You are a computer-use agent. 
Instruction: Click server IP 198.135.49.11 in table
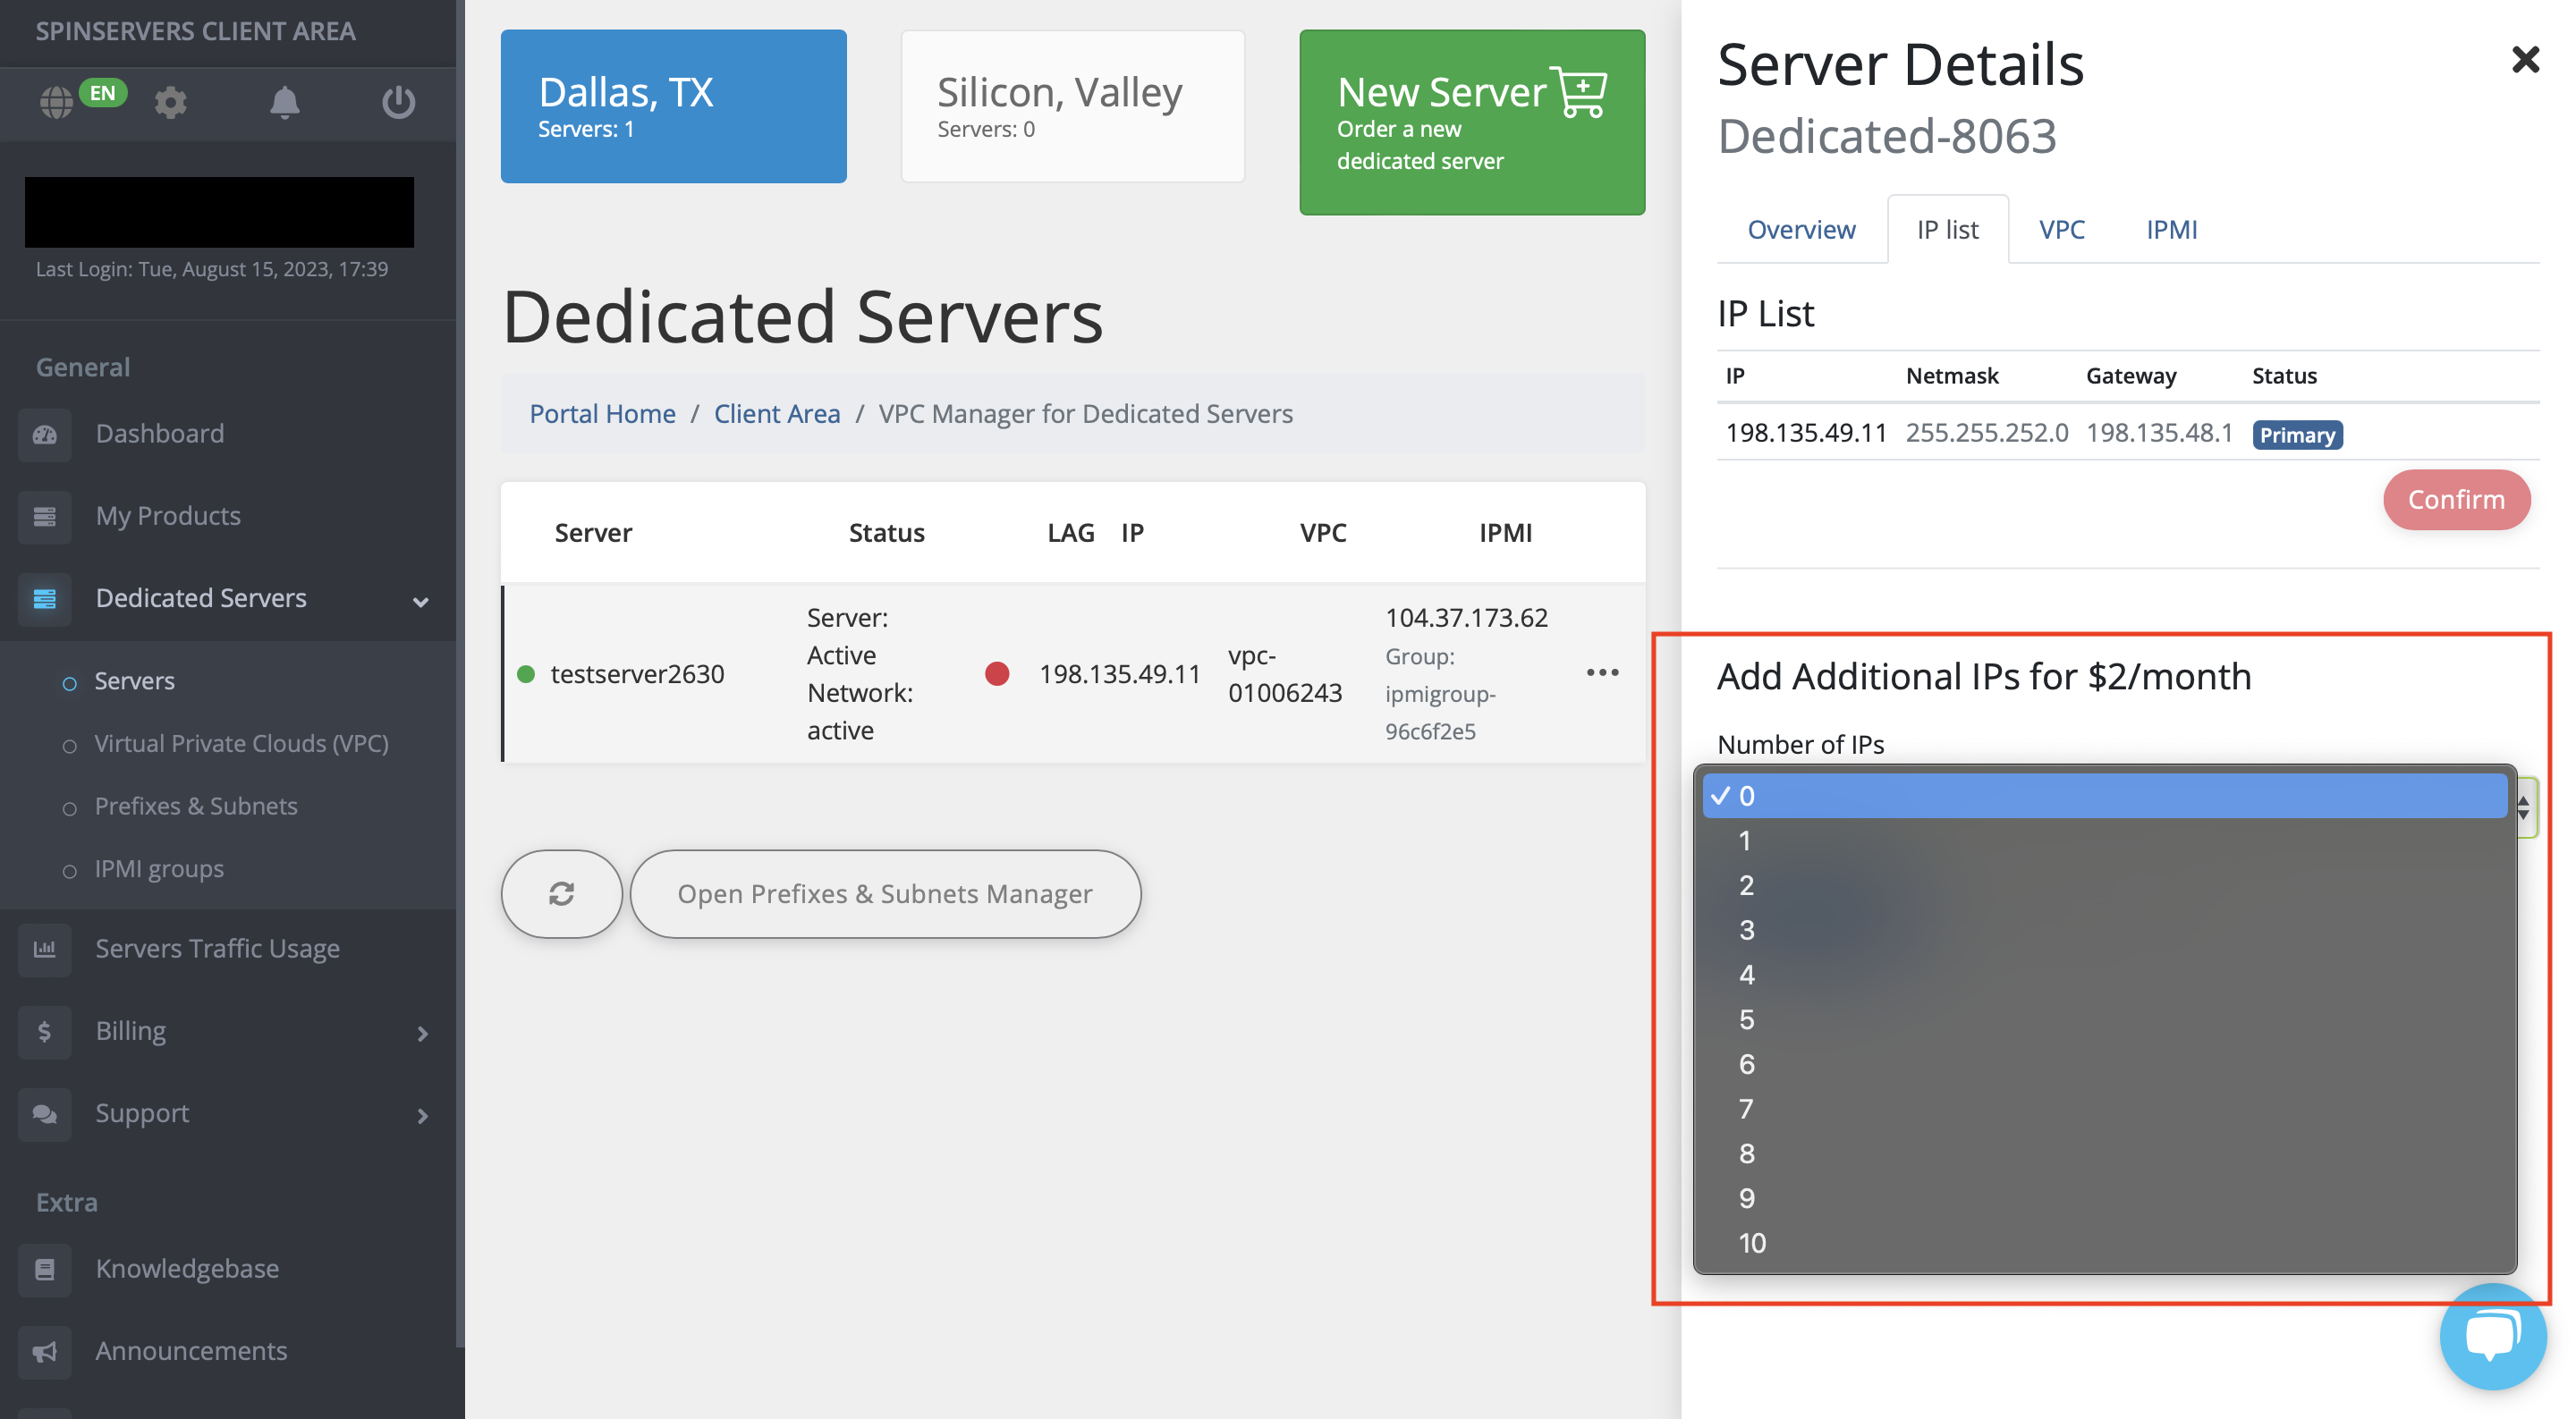tap(1119, 674)
